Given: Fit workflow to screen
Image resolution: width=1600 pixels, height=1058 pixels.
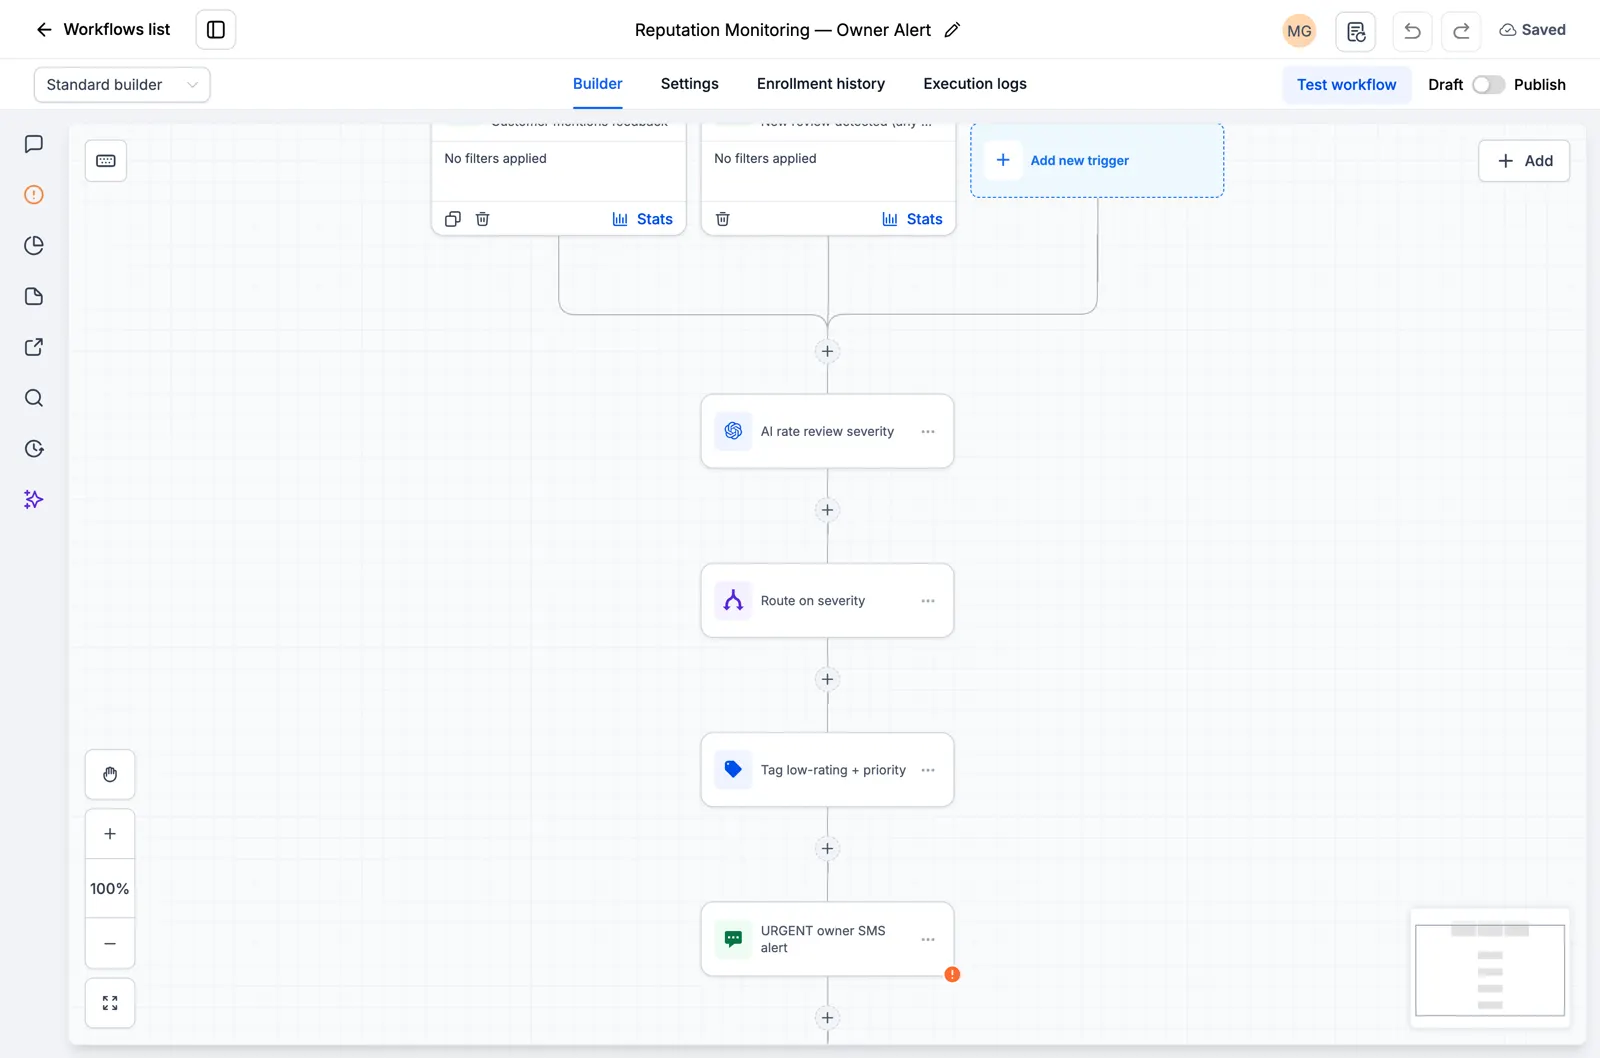Looking at the screenshot, I should point(110,1003).
